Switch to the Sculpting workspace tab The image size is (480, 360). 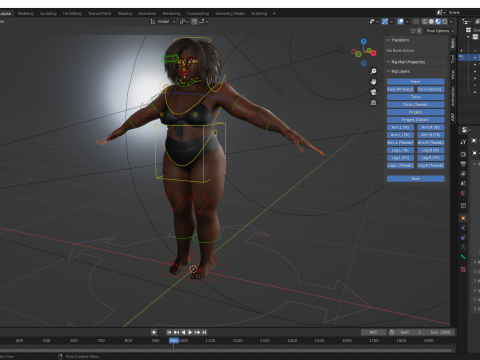pyautogui.click(x=48, y=14)
